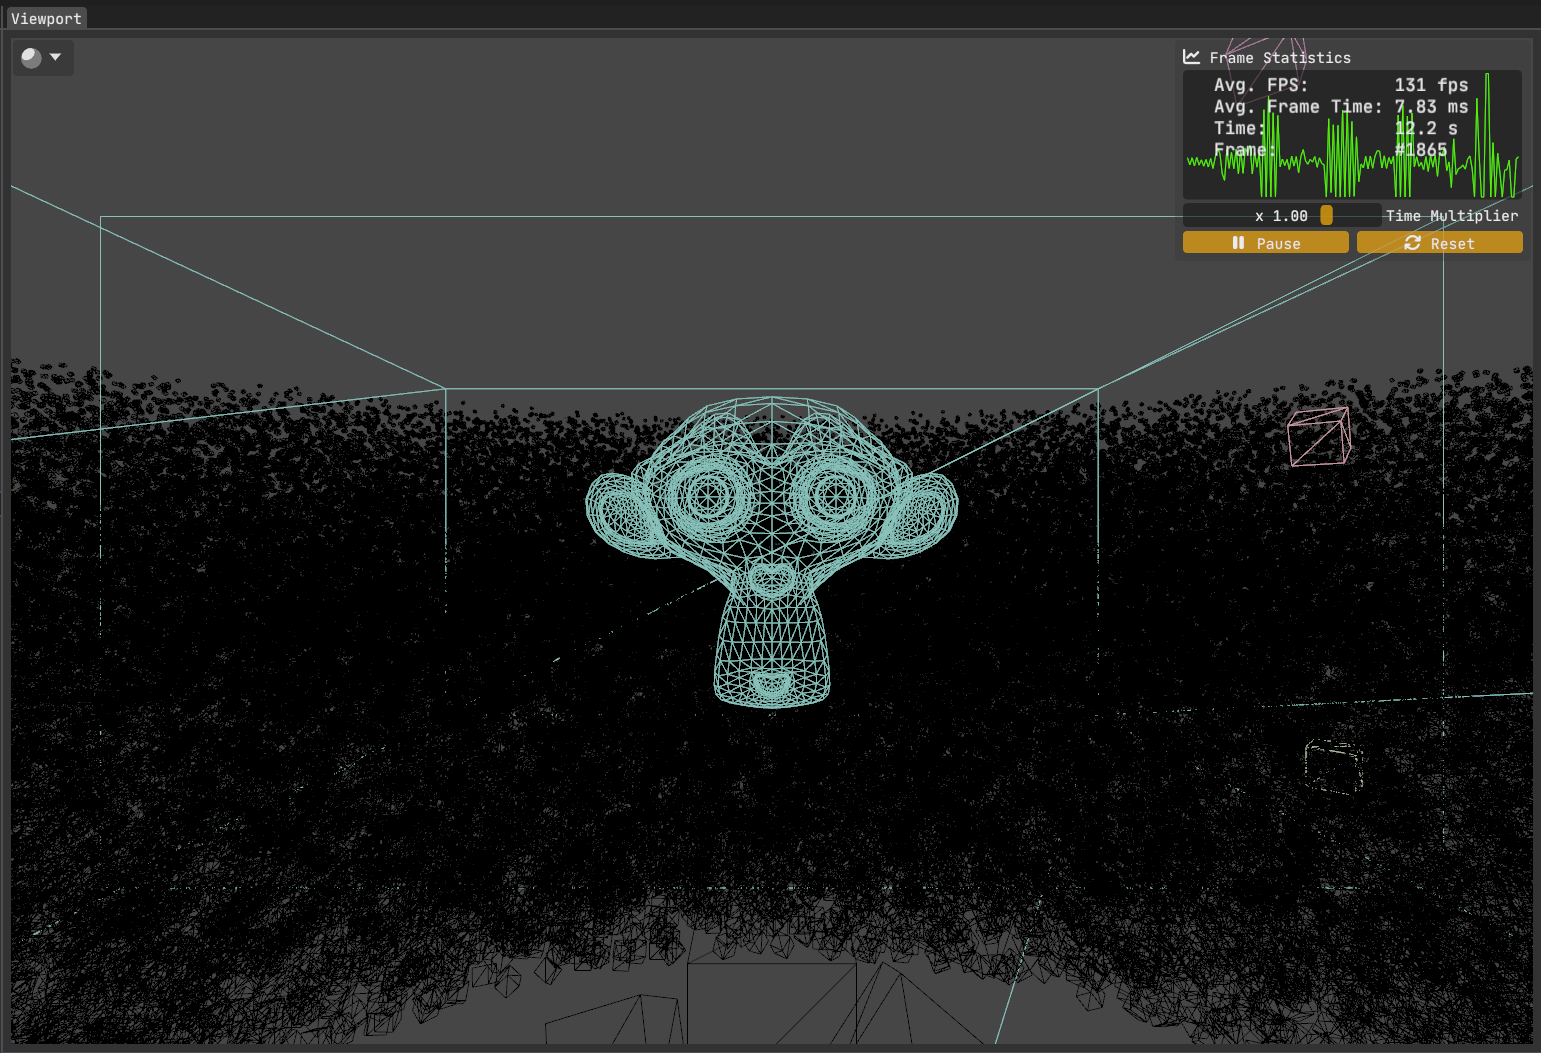Screen dimensions: 1541x1053
Task: Click the frame number #1865
Action: point(1420,150)
